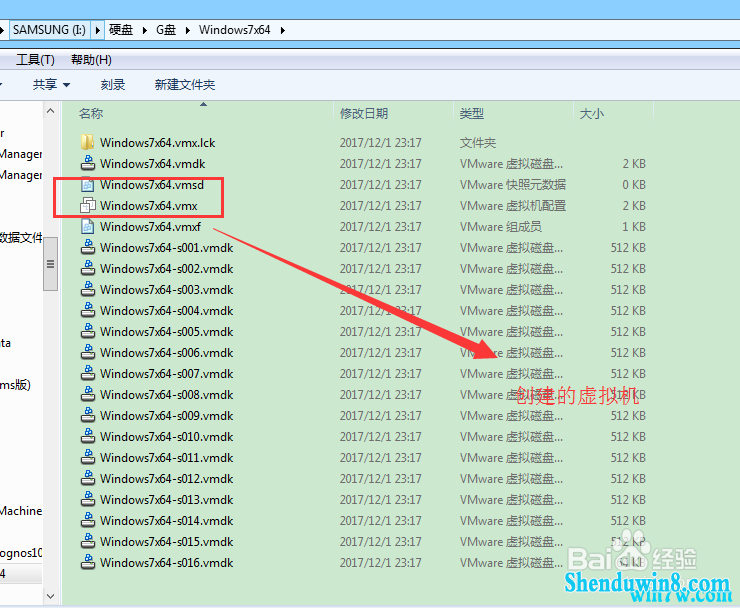The image size is (740, 608).
Task: Select the sidebar item ending in ms版)
Action: tap(15, 385)
